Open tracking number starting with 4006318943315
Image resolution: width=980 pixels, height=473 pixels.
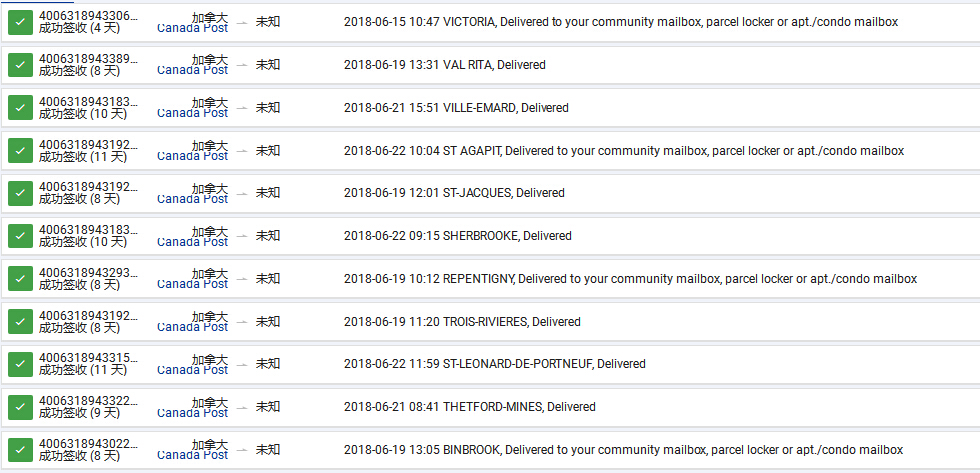coord(88,358)
